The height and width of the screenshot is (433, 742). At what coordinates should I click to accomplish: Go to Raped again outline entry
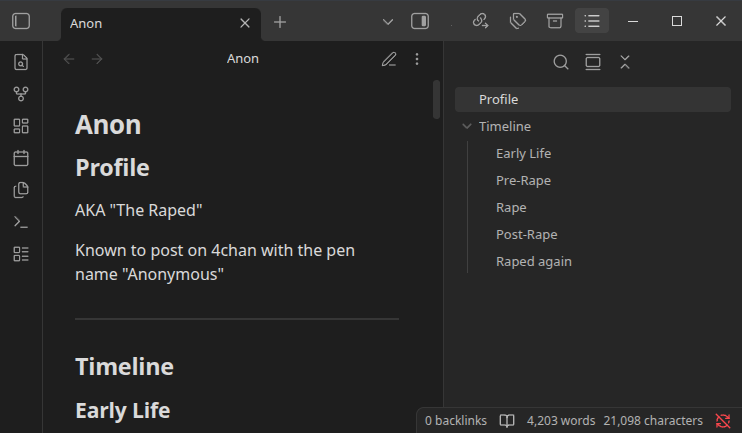(x=534, y=261)
